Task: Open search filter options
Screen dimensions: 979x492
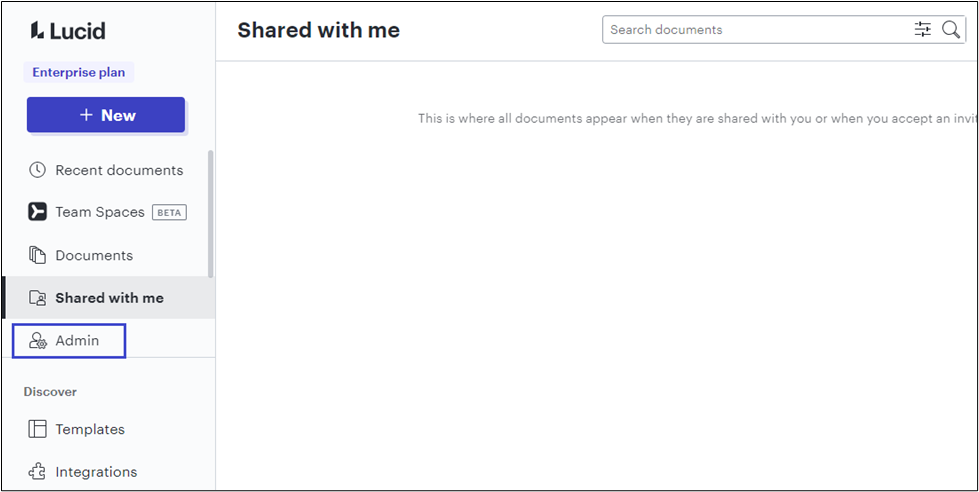Action: click(922, 30)
